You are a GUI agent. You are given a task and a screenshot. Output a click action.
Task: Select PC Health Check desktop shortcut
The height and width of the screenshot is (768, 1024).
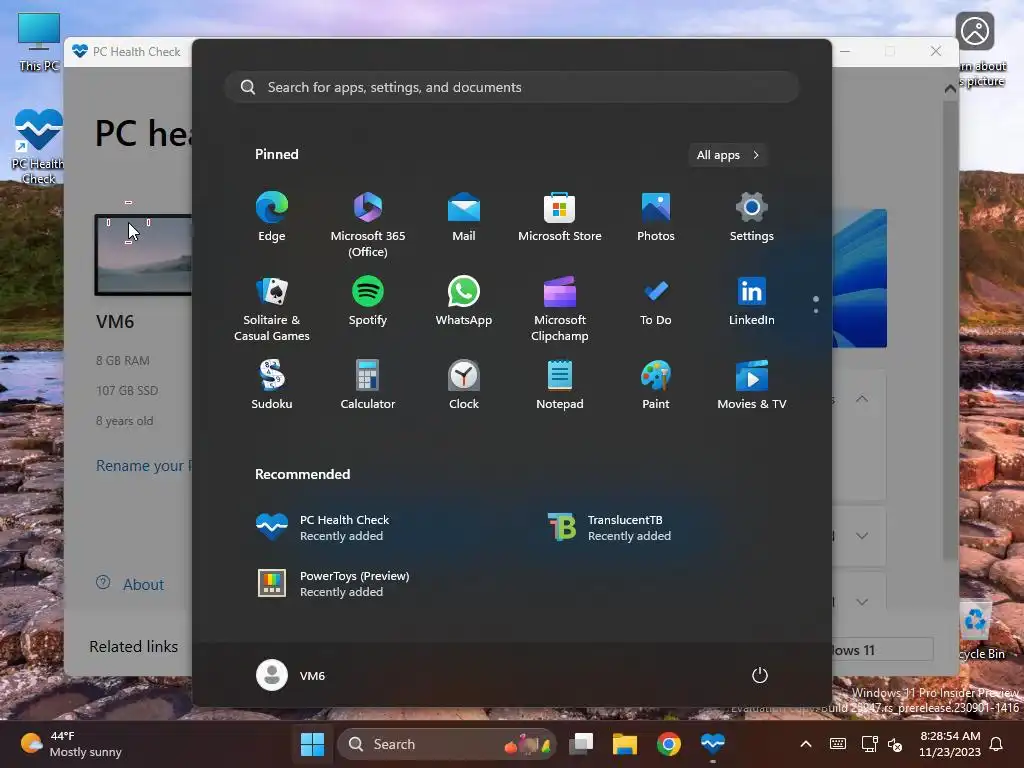click(x=39, y=146)
